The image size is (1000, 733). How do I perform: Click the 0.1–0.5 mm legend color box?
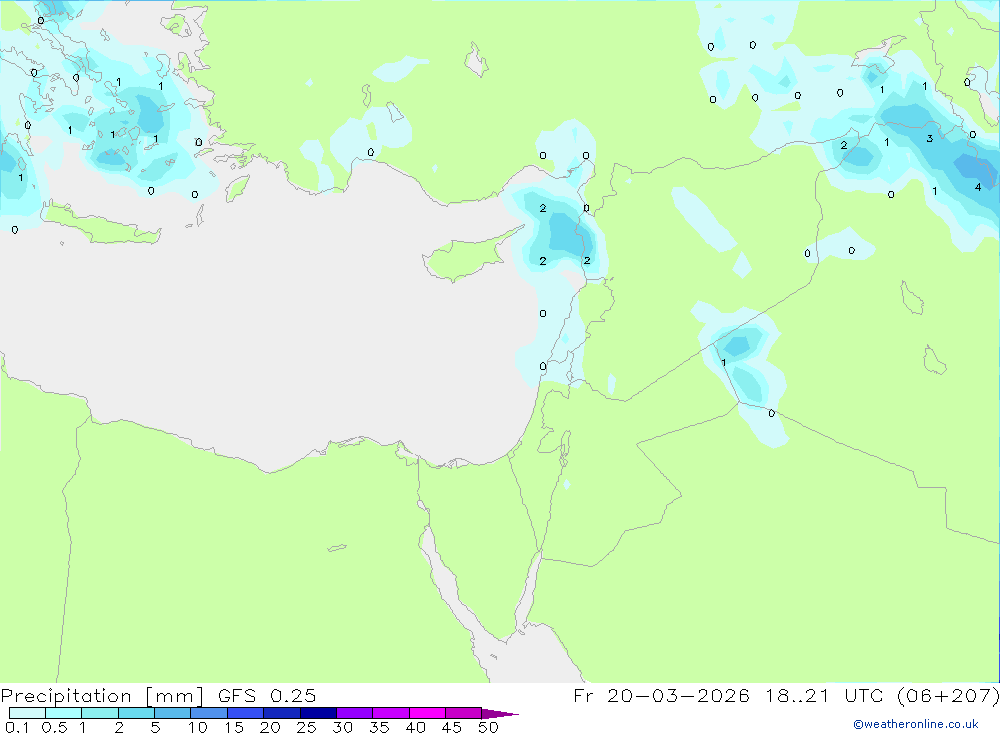point(27,713)
